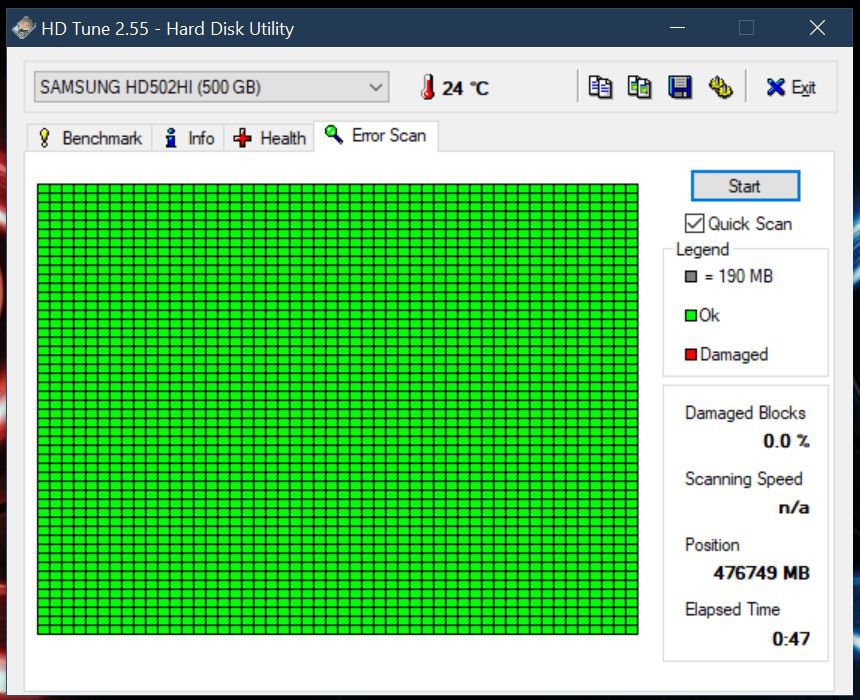Click the Health tab red cross icon
This screenshot has height=700, width=860.
242,138
